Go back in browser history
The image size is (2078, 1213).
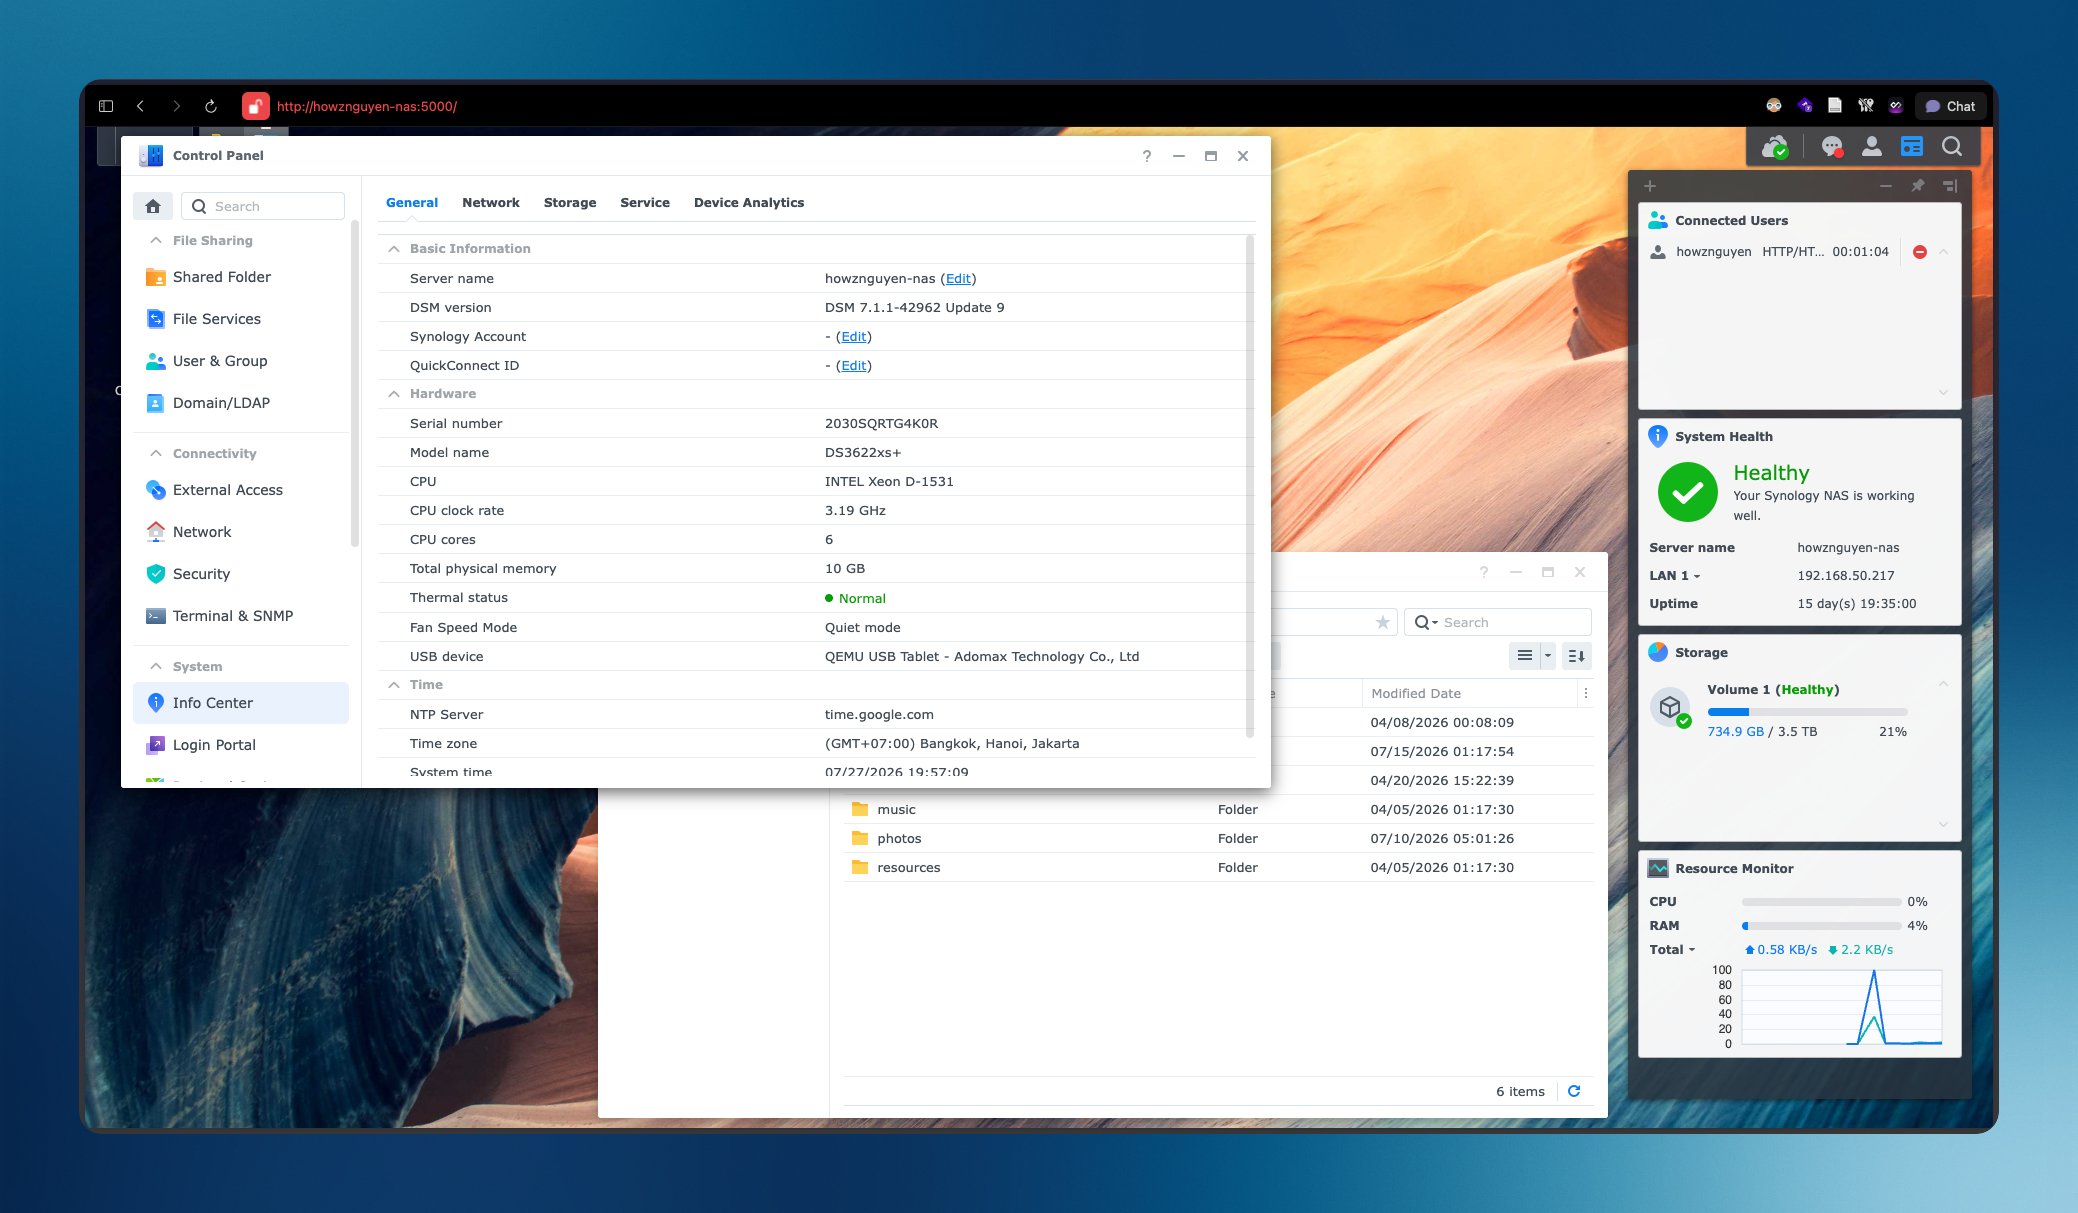pyautogui.click(x=141, y=106)
